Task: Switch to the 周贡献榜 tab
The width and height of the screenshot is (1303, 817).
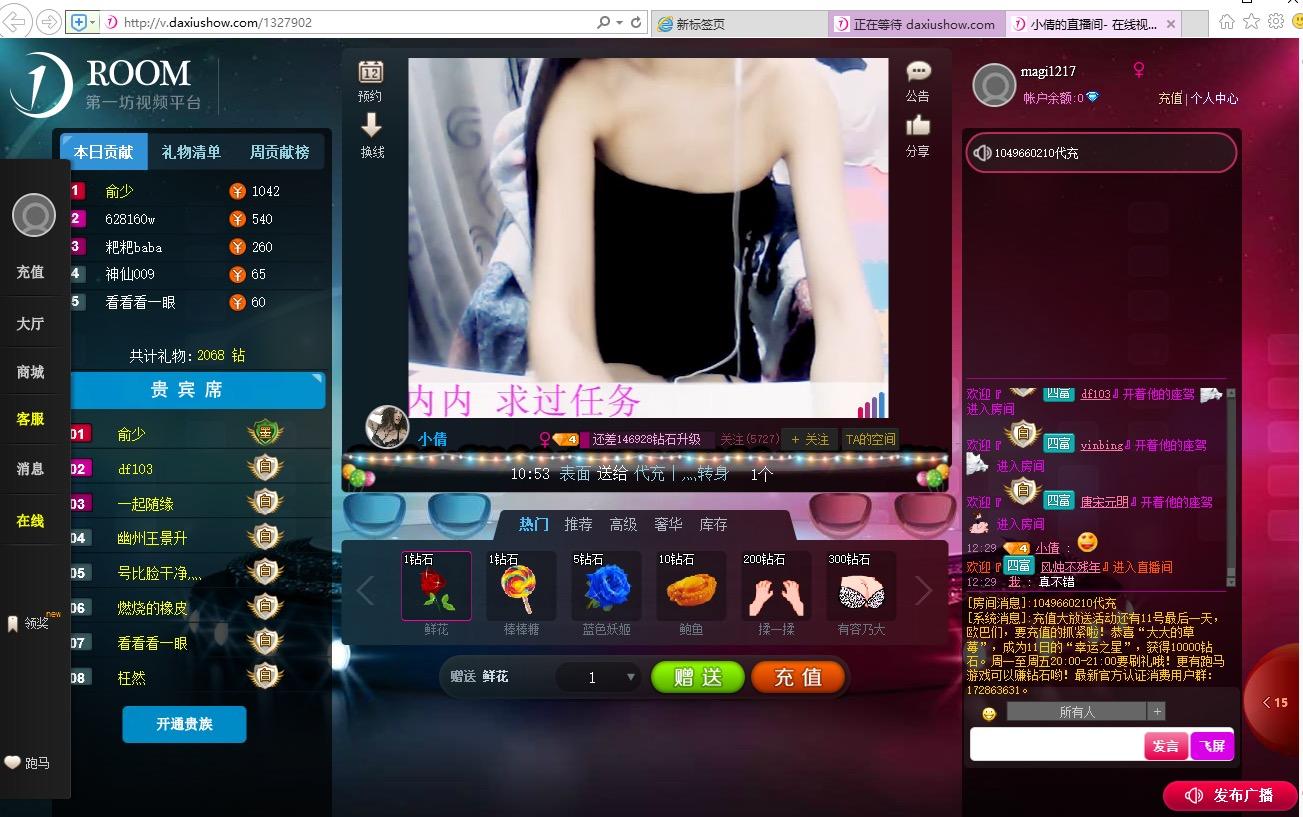Action: (x=279, y=152)
